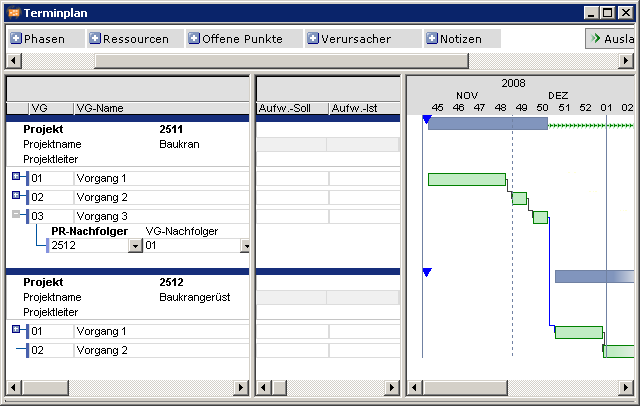Click the Aufw.-Soll column header
This screenshot has width=640, height=406.
tap(290, 108)
